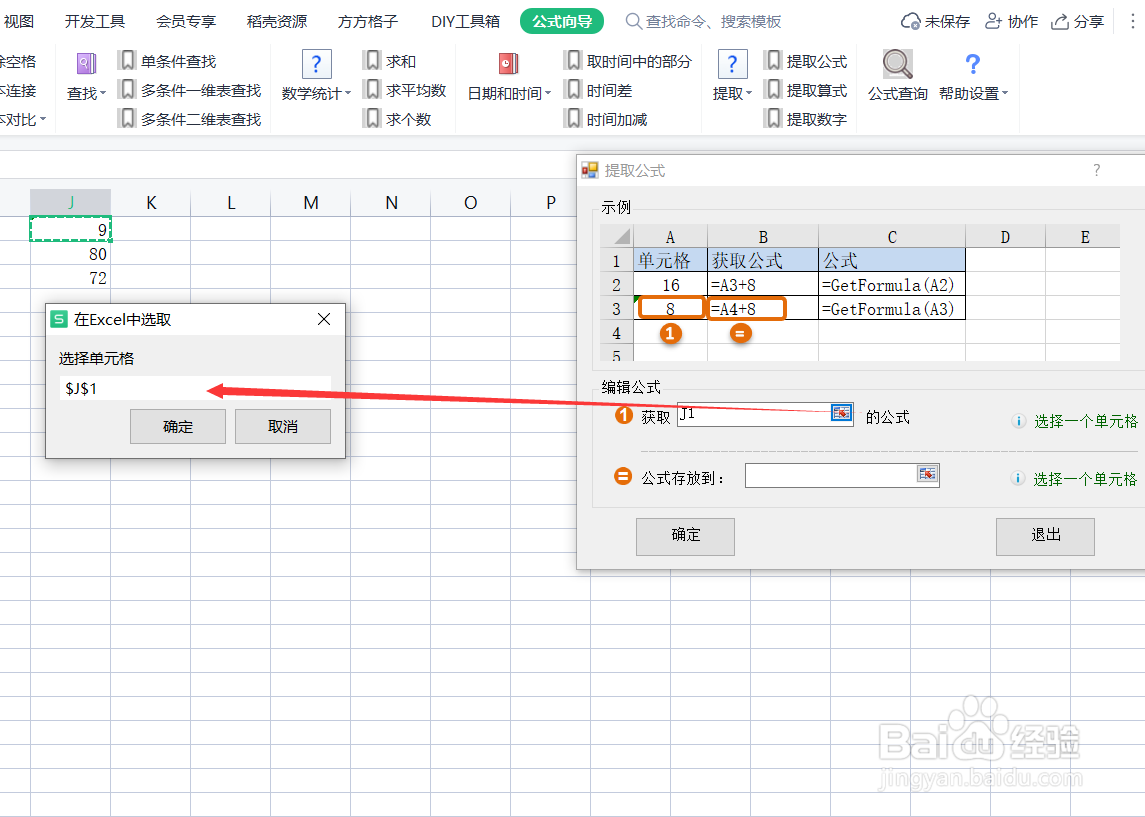Click the $J$1 cell reference field
Screen dimensions: 1145x817
point(195,388)
